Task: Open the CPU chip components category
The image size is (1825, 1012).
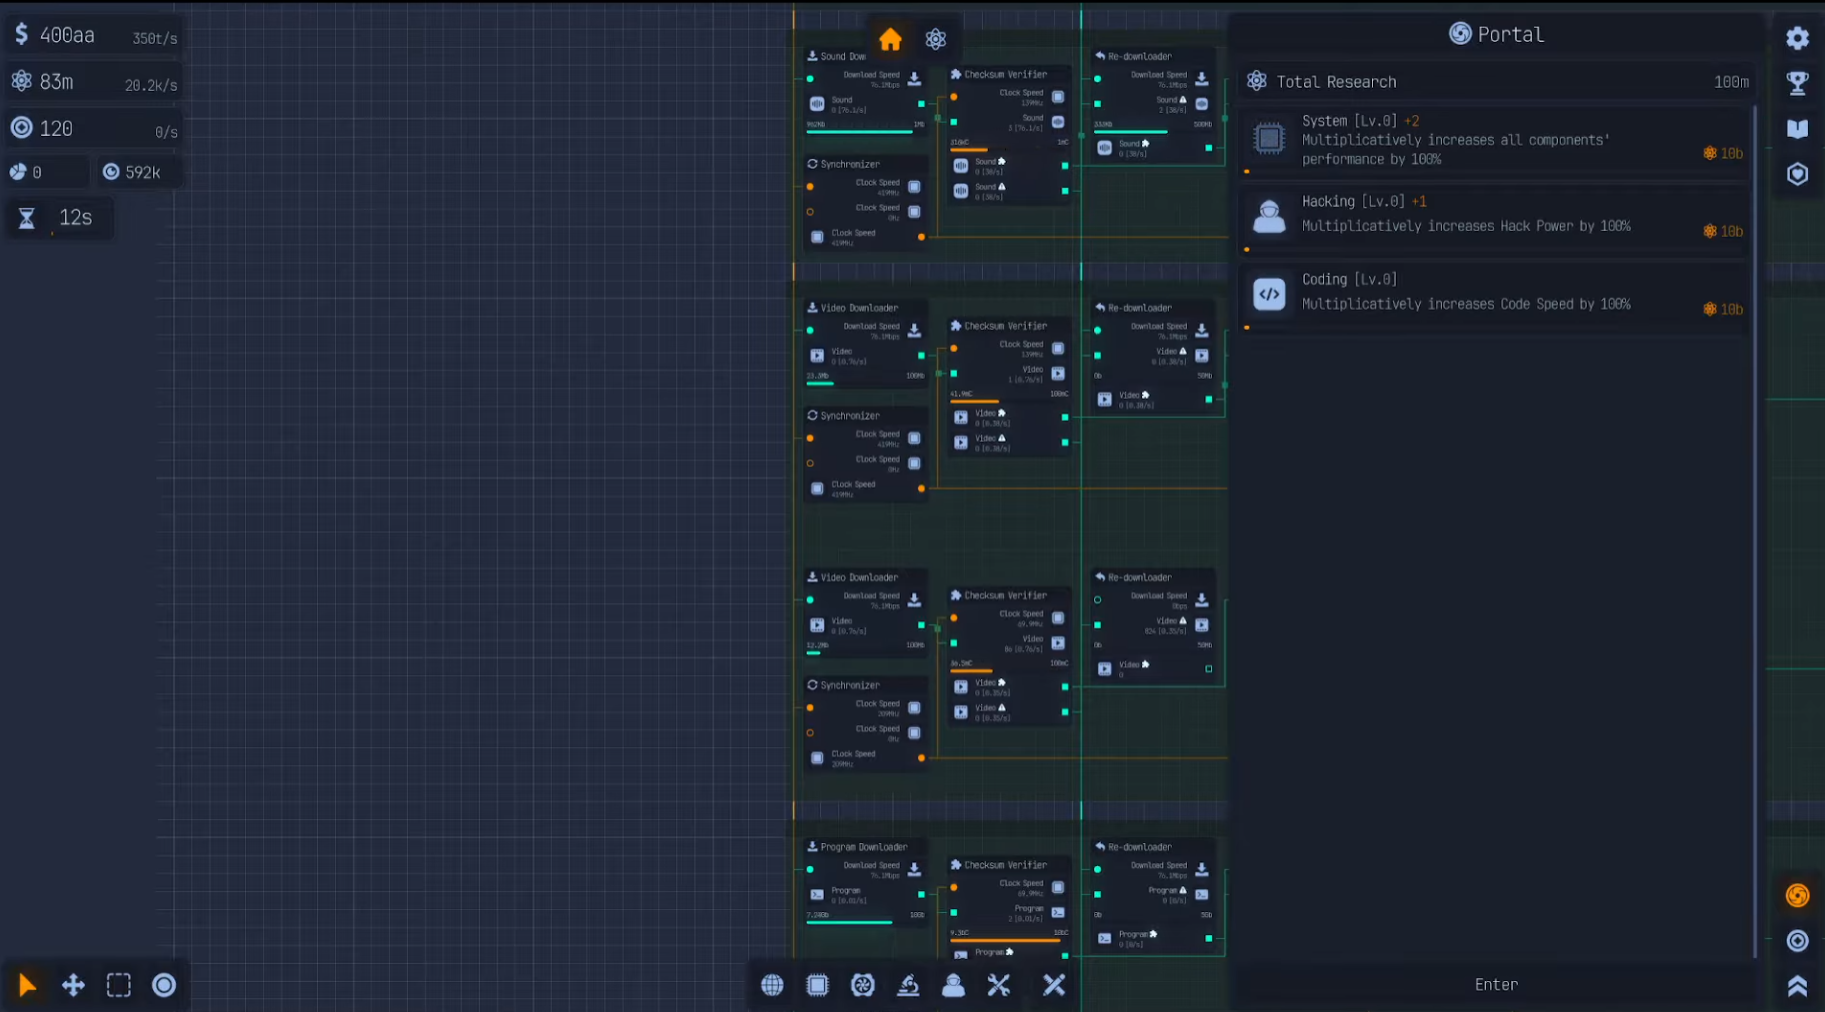Action: (x=817, y=985)
